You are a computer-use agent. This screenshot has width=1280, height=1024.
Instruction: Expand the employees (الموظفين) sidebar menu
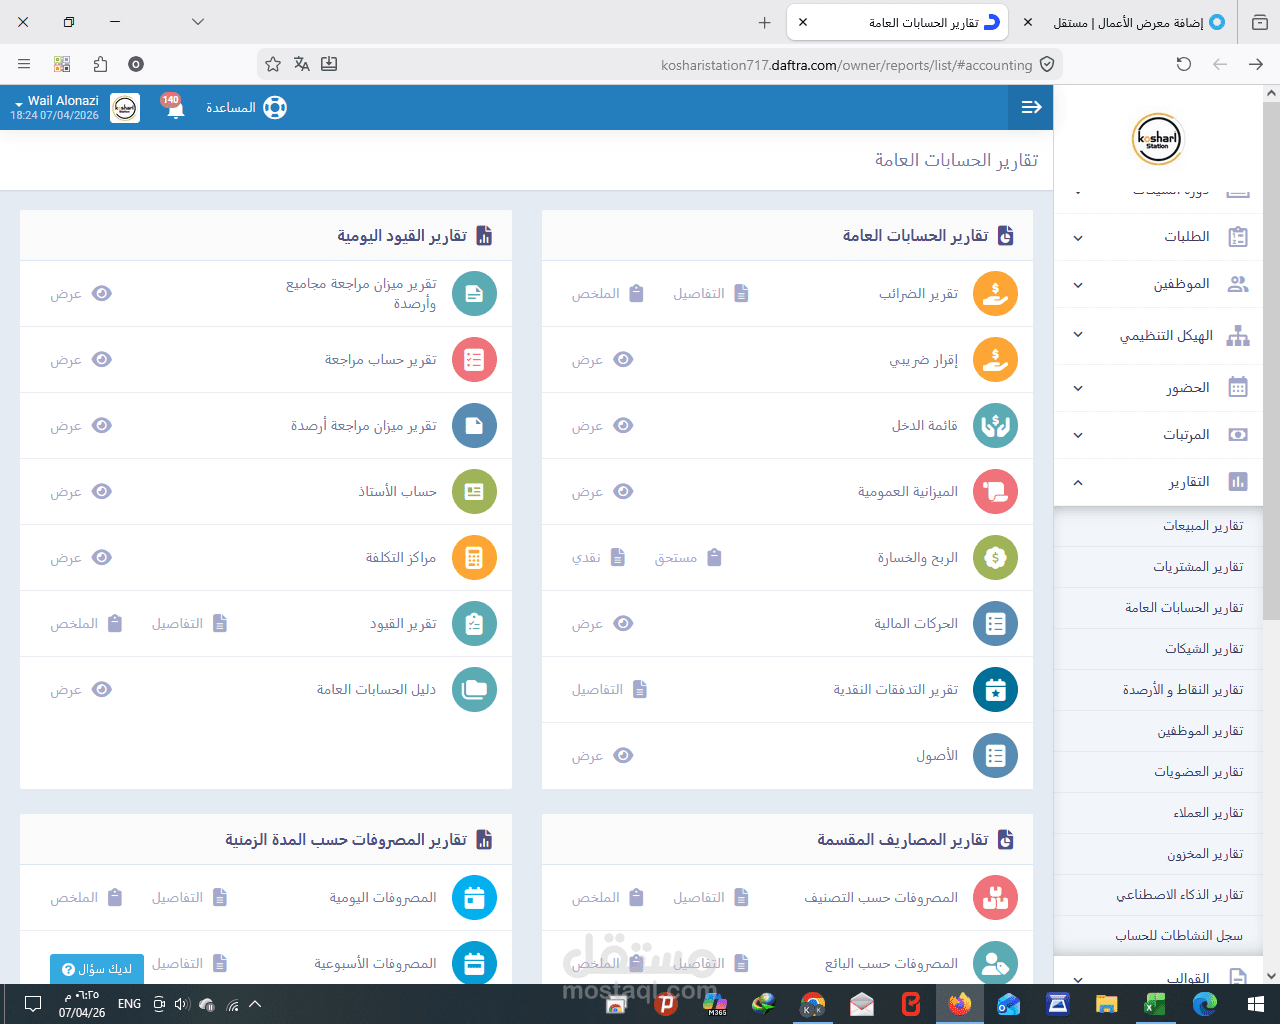[1158, 284]
